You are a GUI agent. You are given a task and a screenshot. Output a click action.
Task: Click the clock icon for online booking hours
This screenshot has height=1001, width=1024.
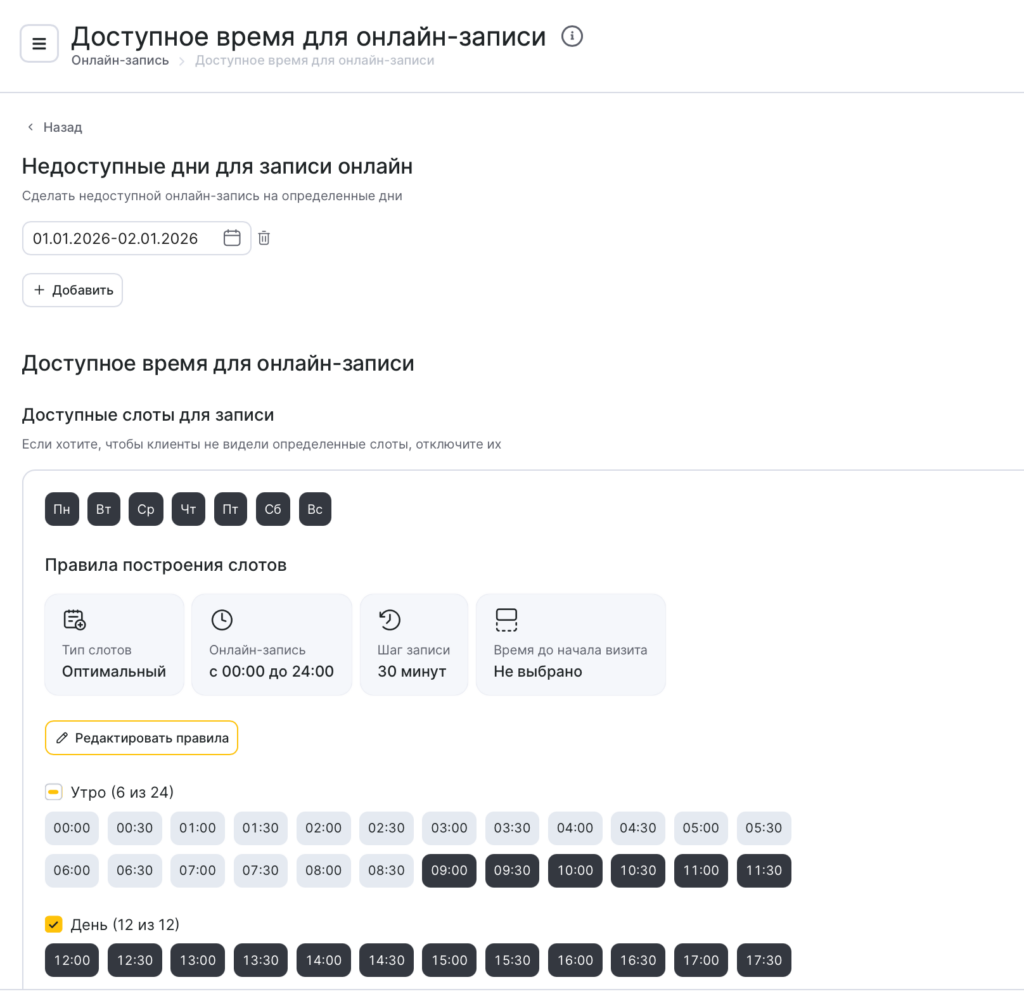pos(221,620)
